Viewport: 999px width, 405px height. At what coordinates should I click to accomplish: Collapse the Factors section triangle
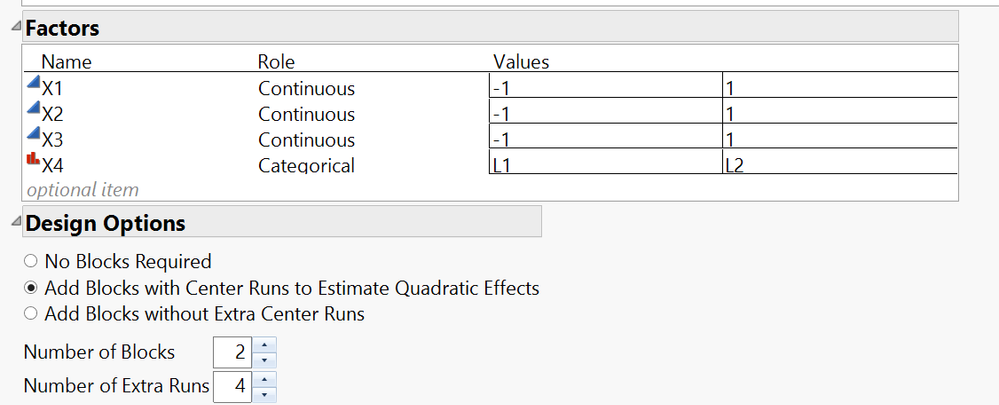pyautogui.click(x=16, y=25)
